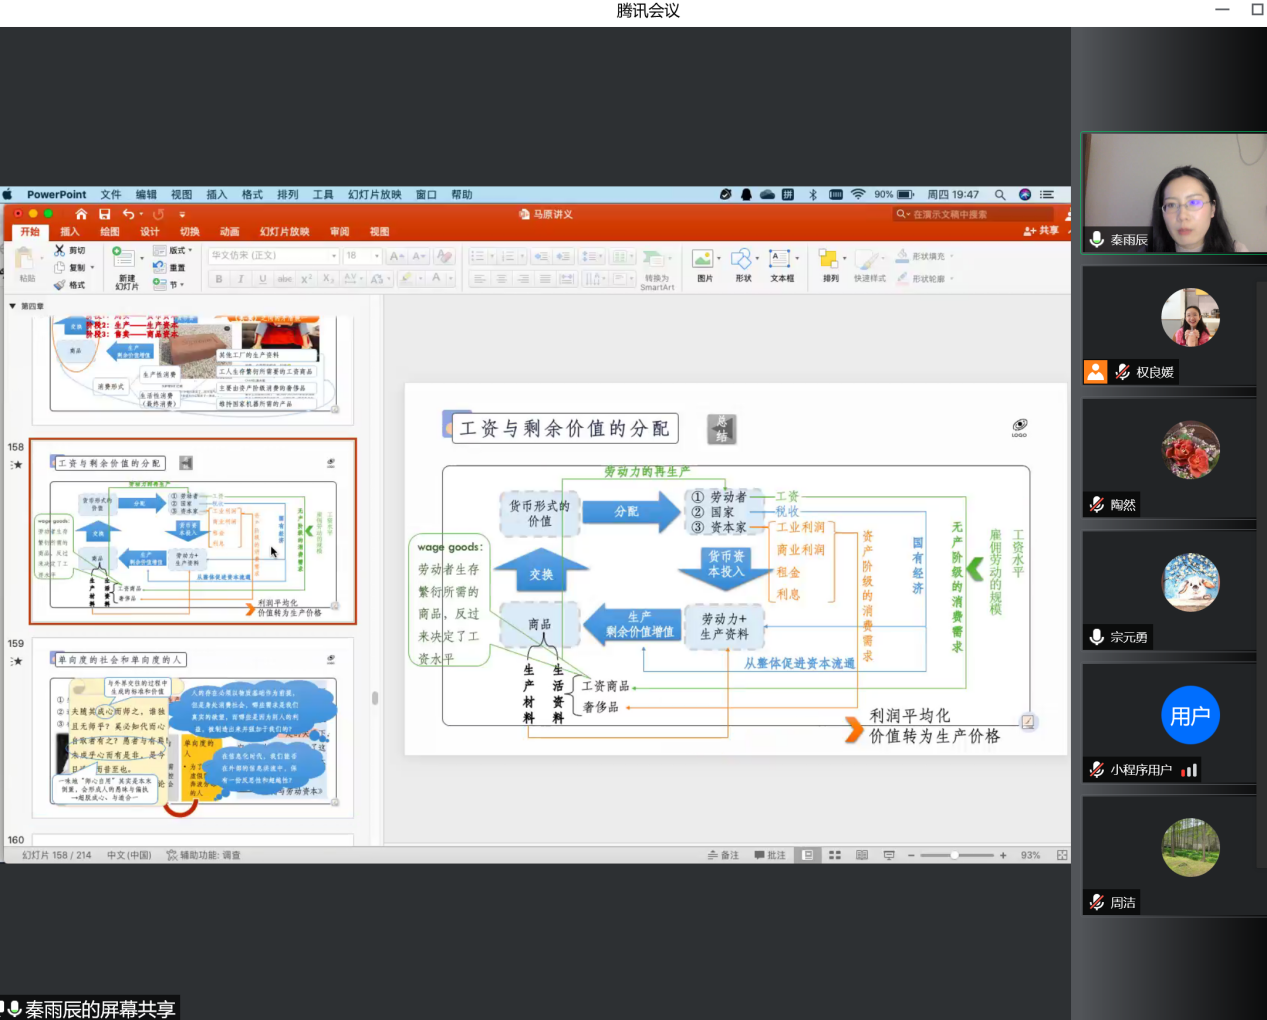This screenshot has height=1020, width=1267.
Task: Insert a text box (文本框) icon
Action: pyautogui.click(x=781, y=262)
